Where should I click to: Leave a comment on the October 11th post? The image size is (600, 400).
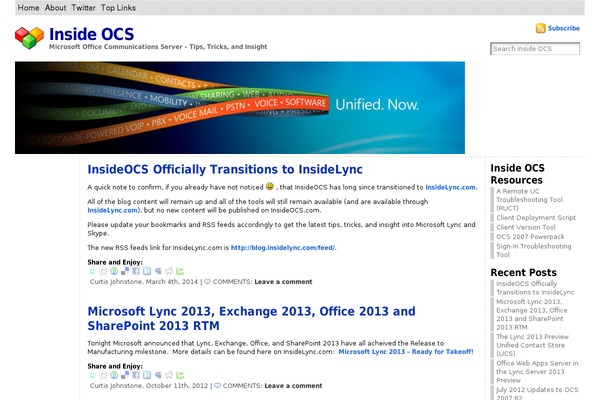tap(293, 386)
